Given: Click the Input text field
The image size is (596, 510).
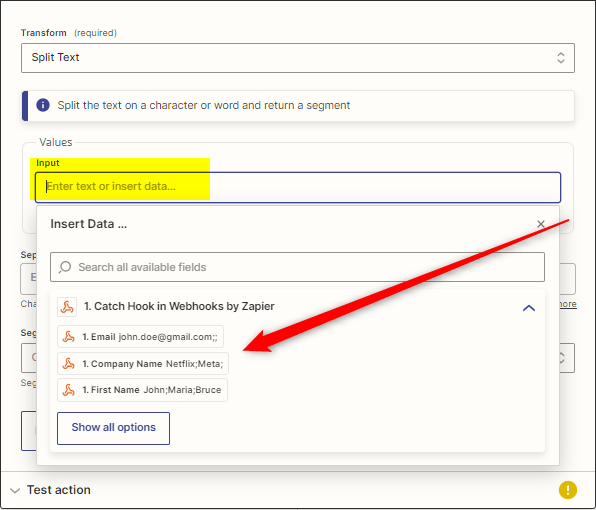Looking at the screenshot, I should pyautogui.click(x=298, y=187).
